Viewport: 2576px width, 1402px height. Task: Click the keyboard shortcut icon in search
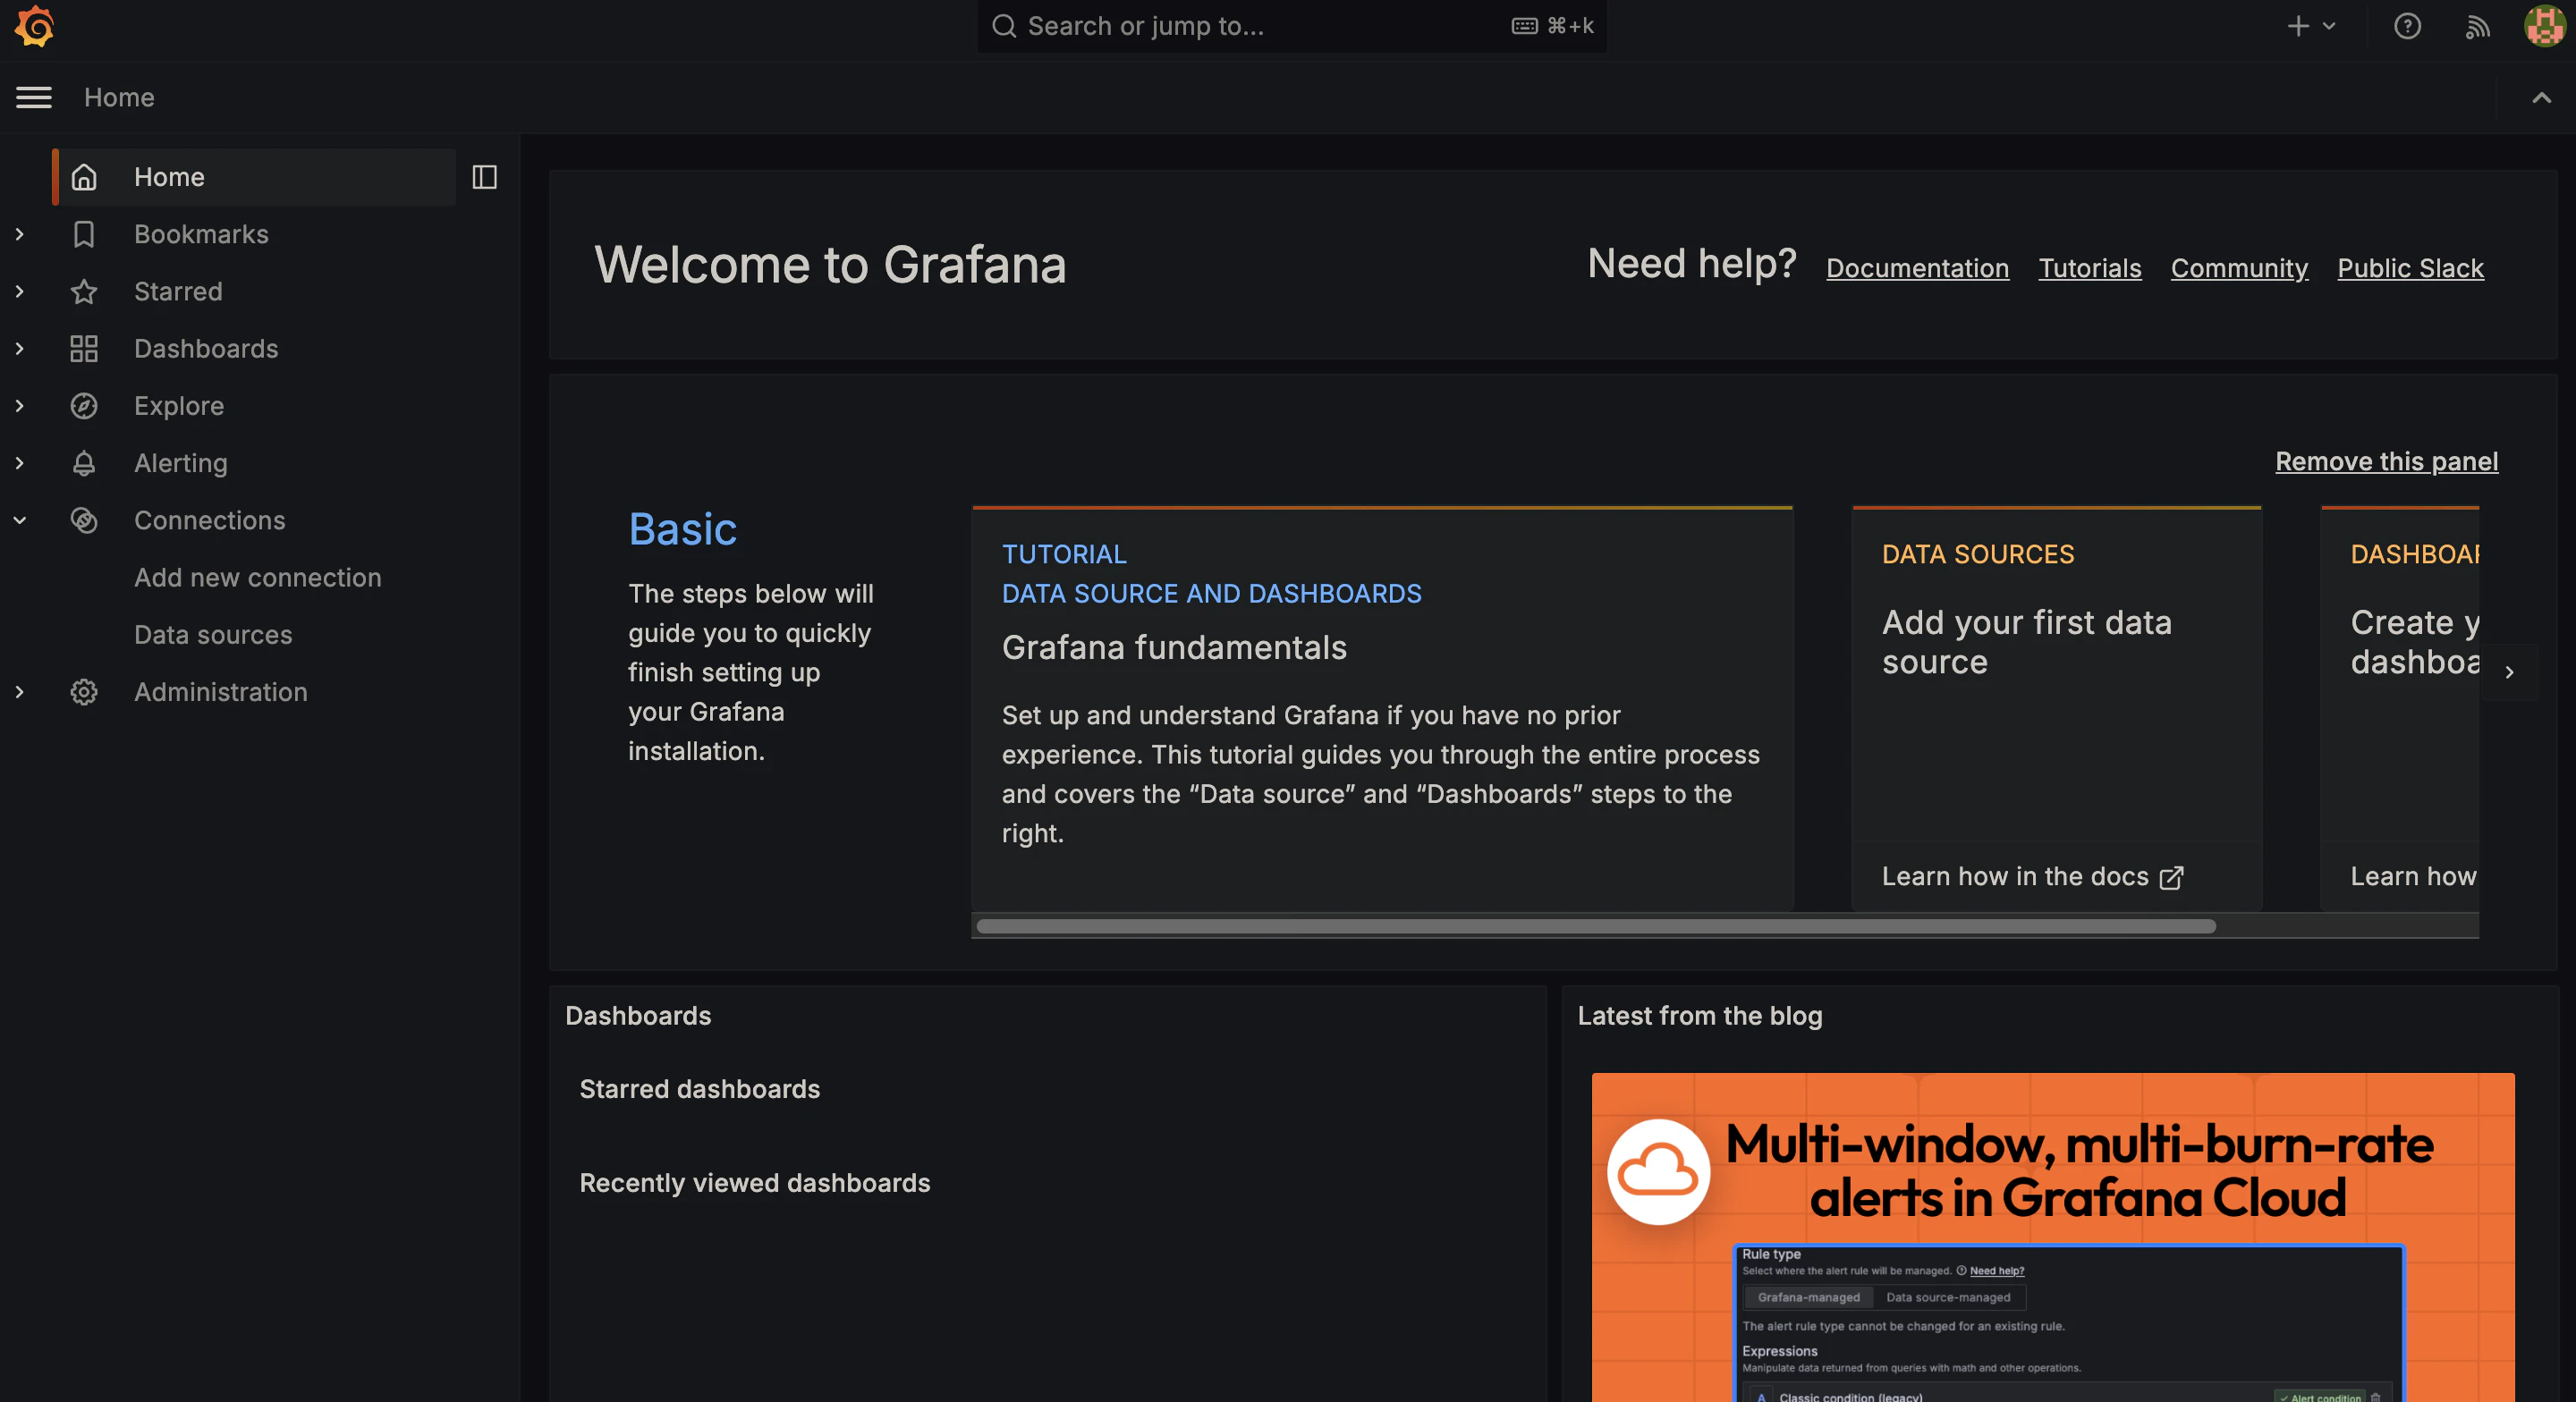point(1524,26)
